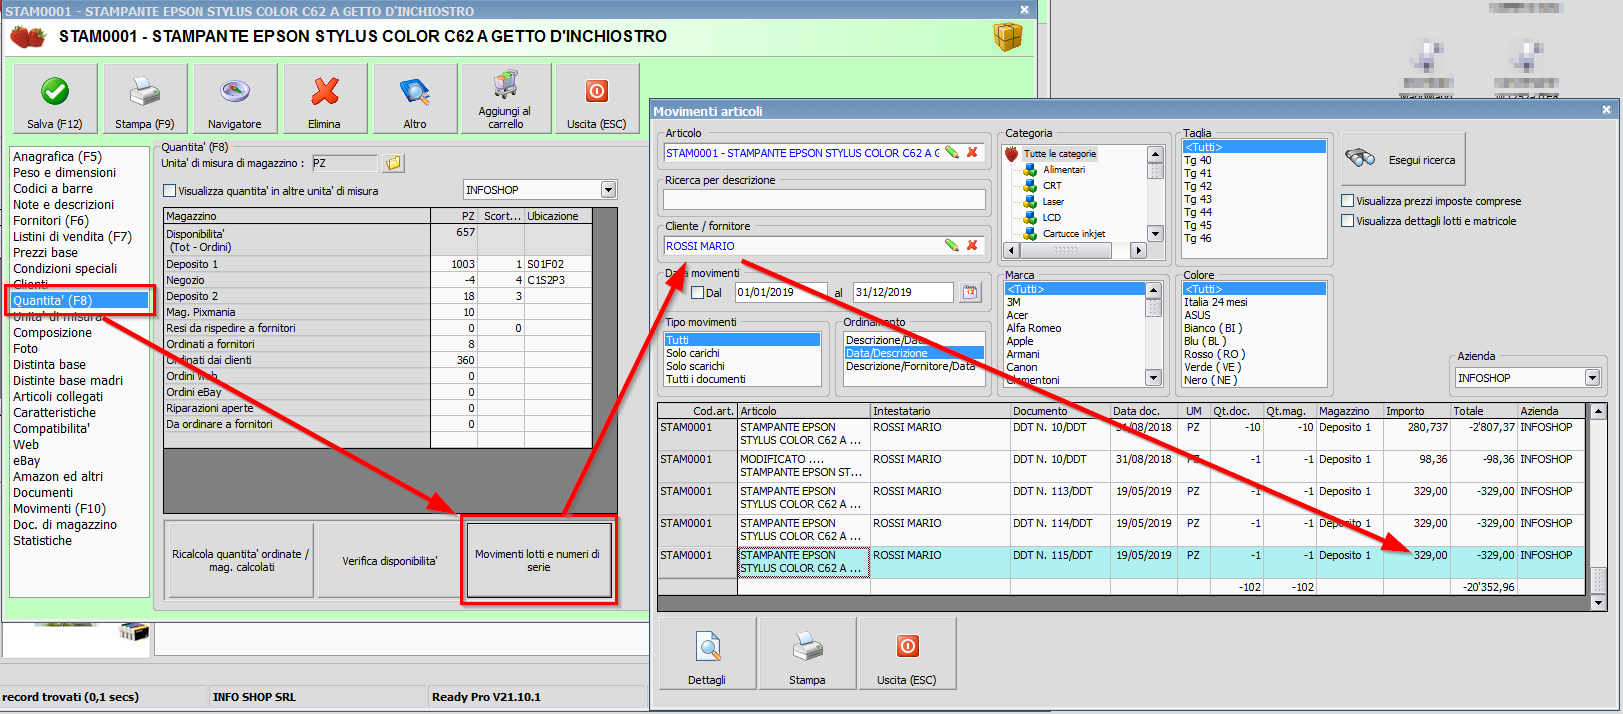Clear Cliente / fornitore with the red X
The height and width of the screenshot is (714, 1623).
(x=972, y=245)
